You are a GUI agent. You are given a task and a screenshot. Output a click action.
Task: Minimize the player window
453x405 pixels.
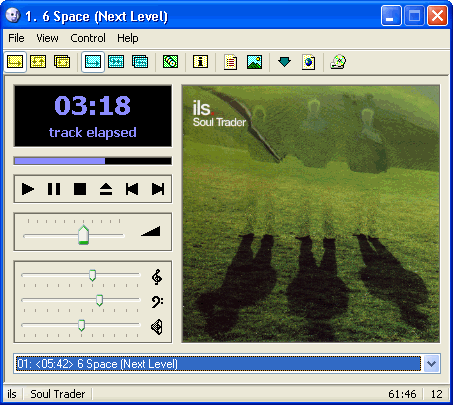[391, 15]
